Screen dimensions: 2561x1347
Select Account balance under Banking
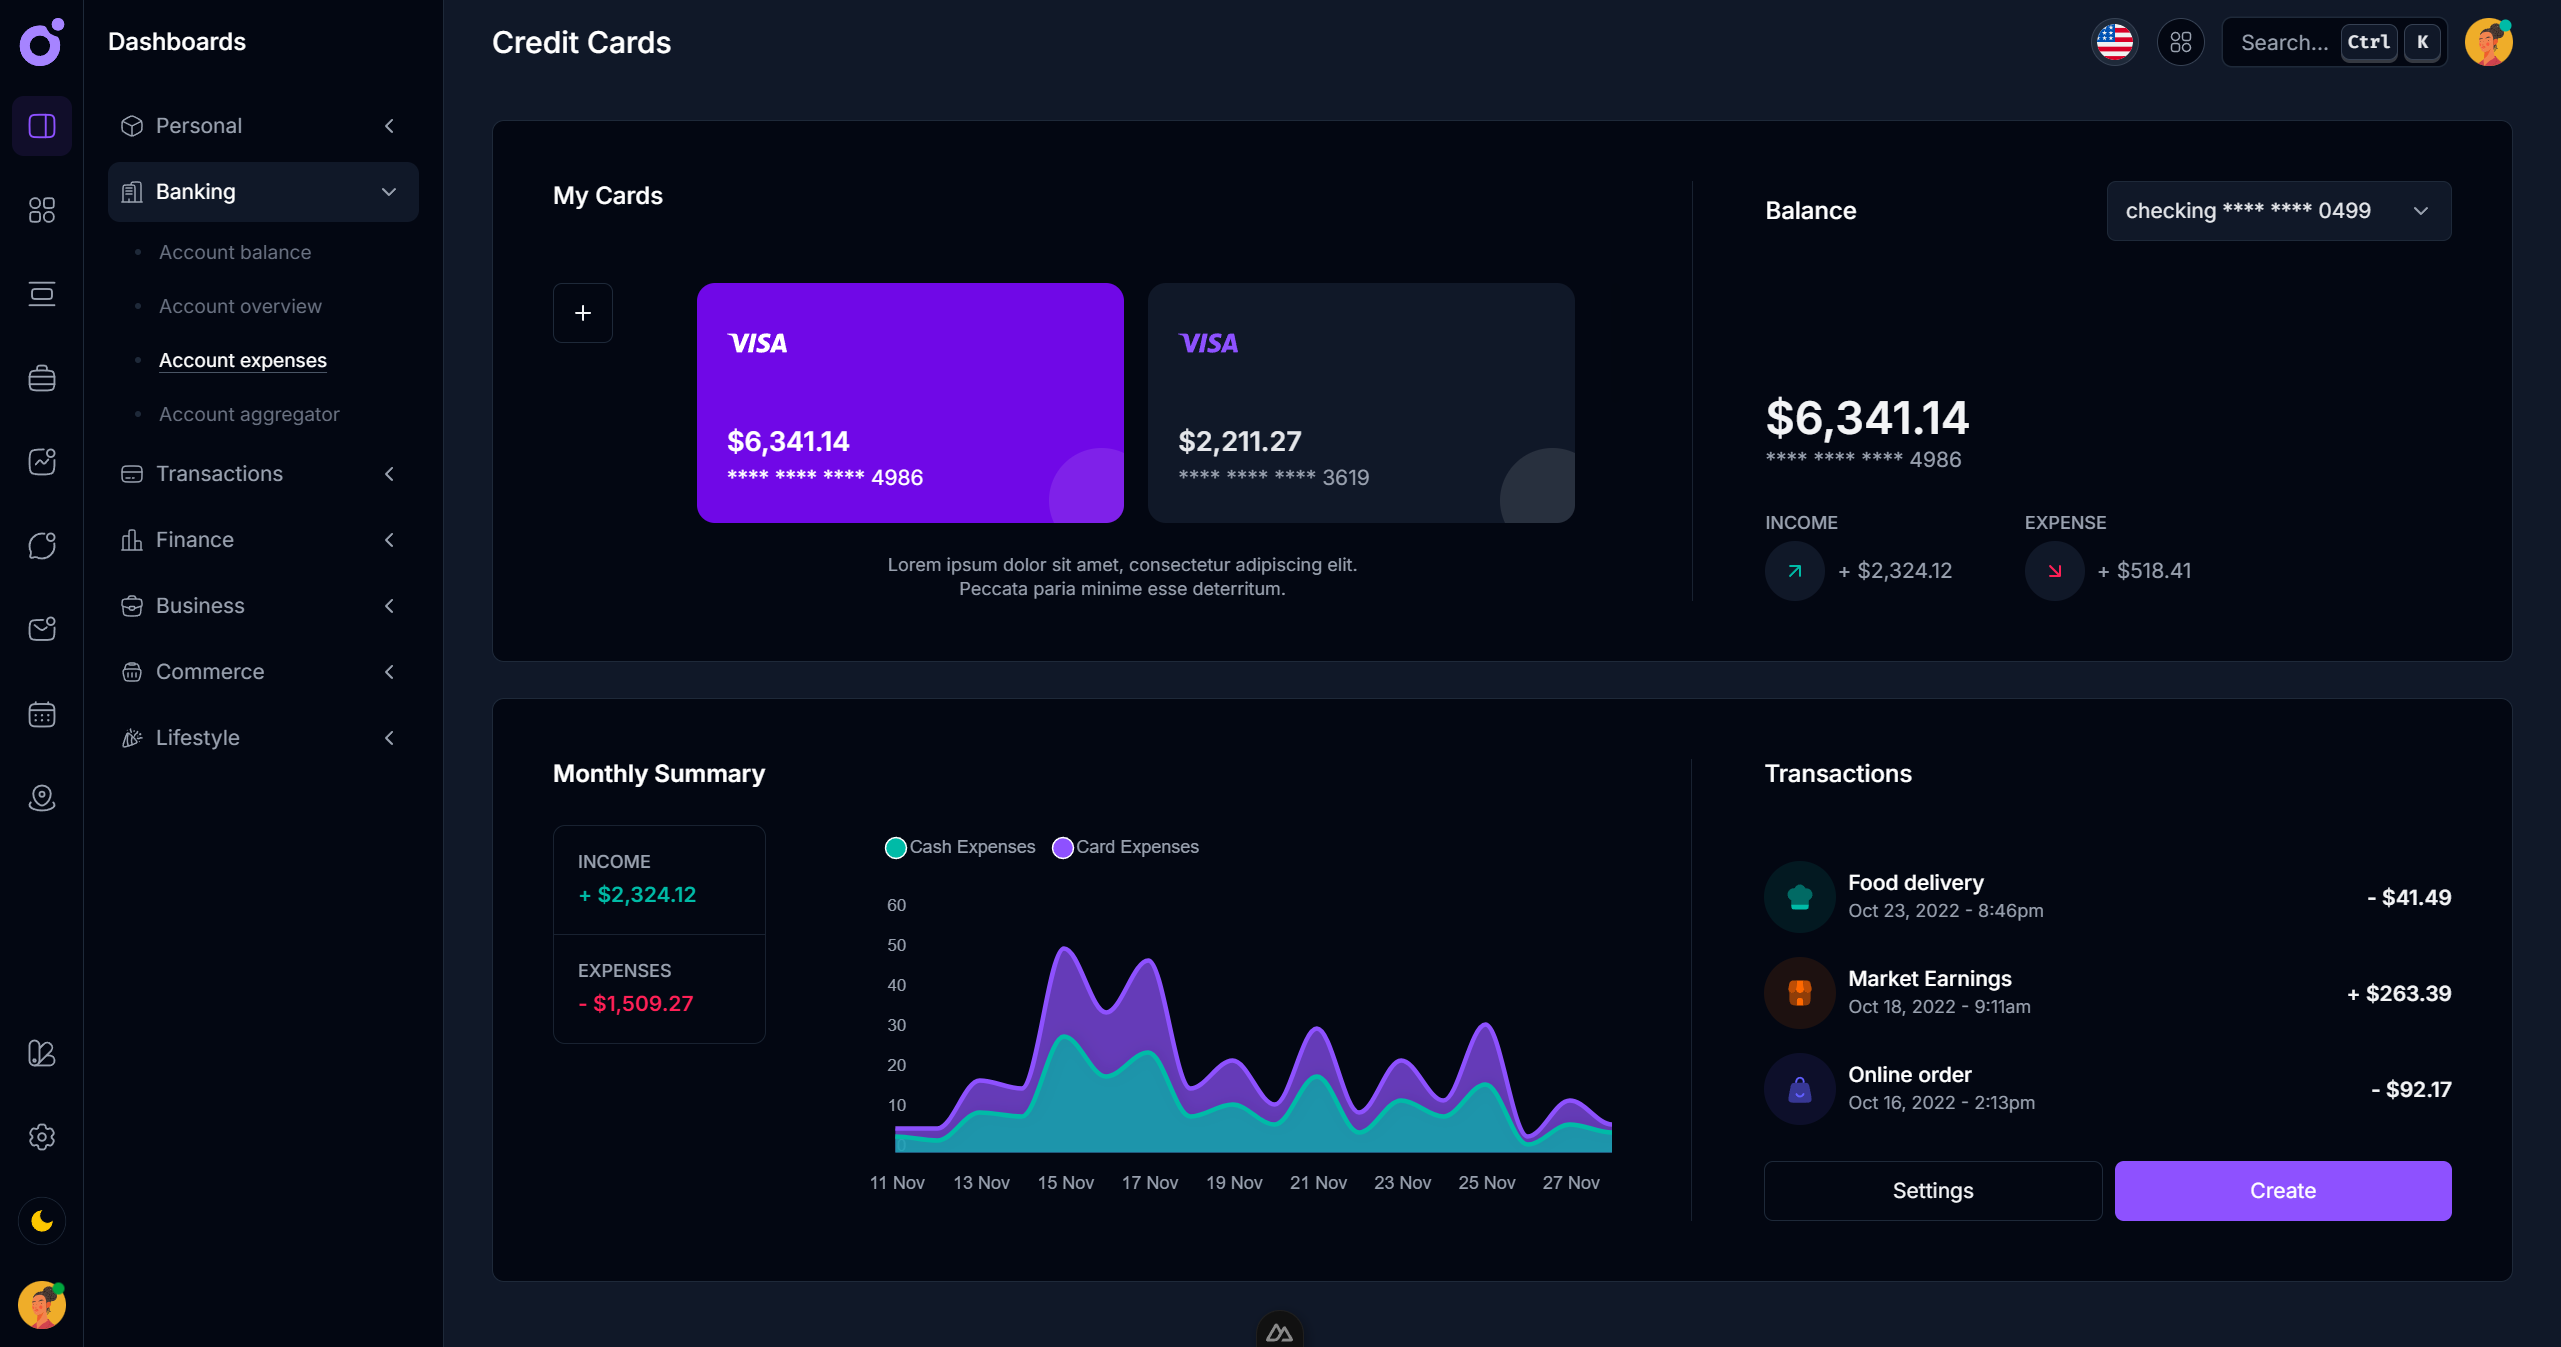(234, 252)
